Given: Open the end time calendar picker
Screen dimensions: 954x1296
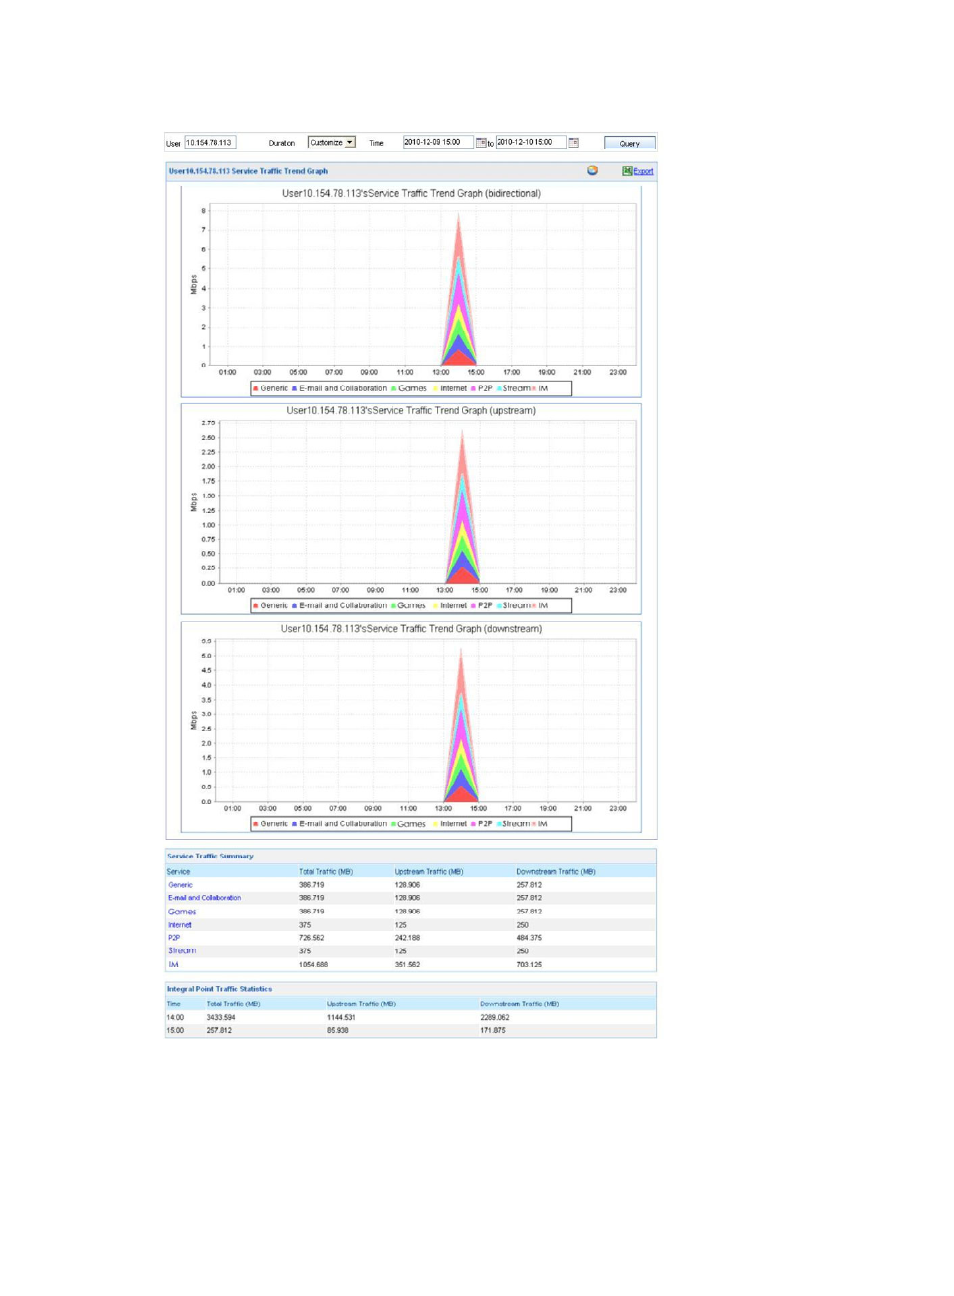Looking at the screenshot, I should pyautogui.click(x=573, y=143).
